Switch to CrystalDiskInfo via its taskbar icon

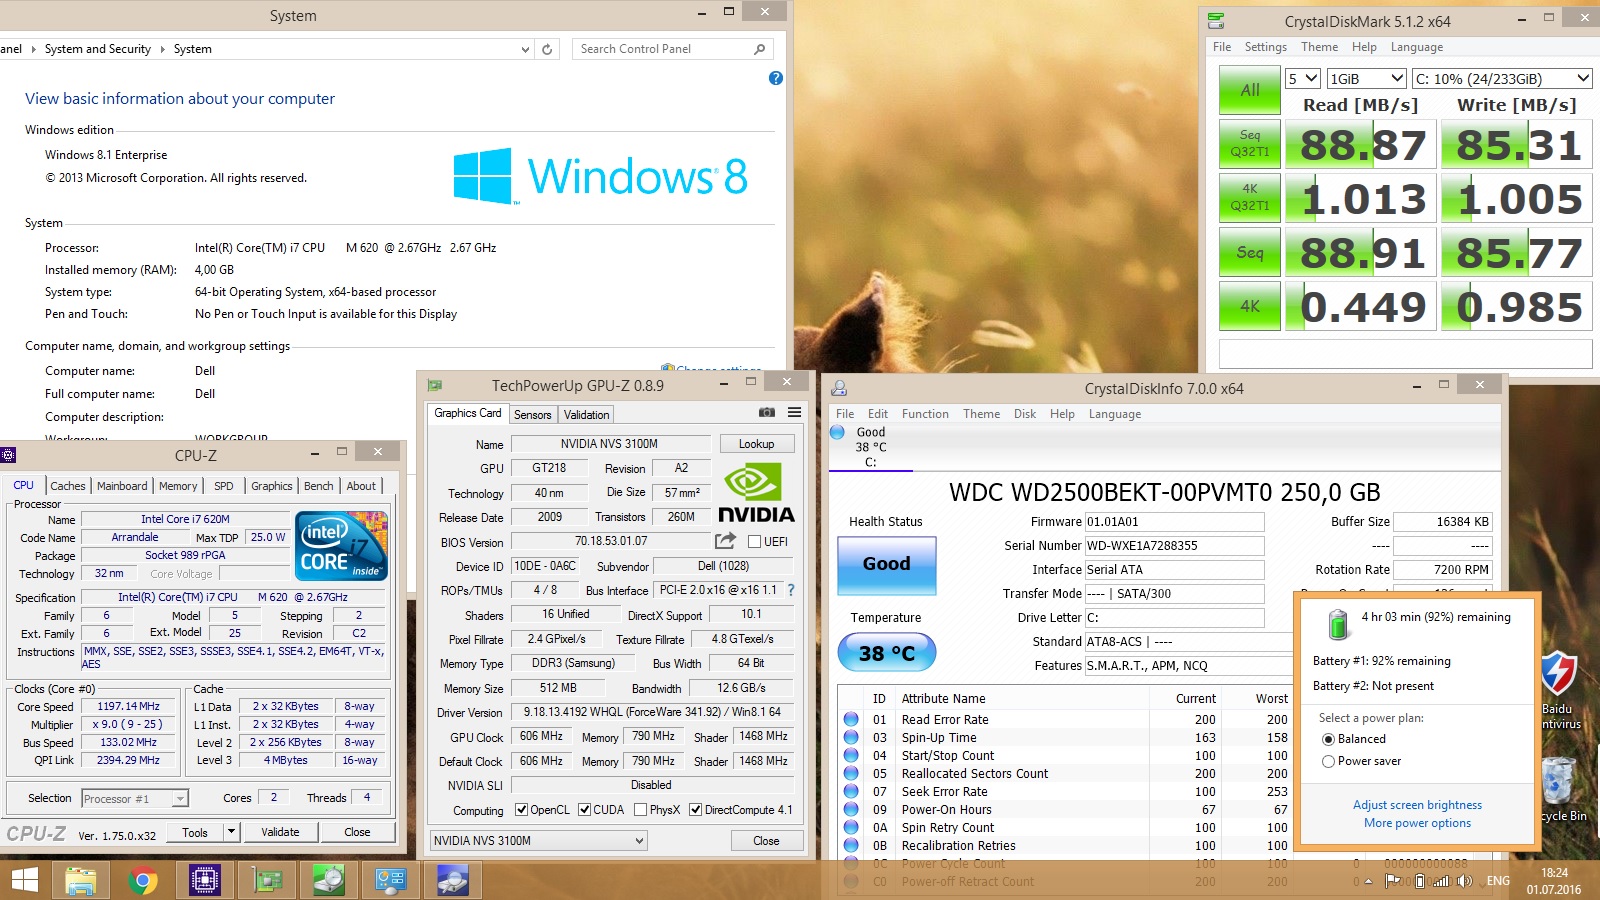(453, 880)
